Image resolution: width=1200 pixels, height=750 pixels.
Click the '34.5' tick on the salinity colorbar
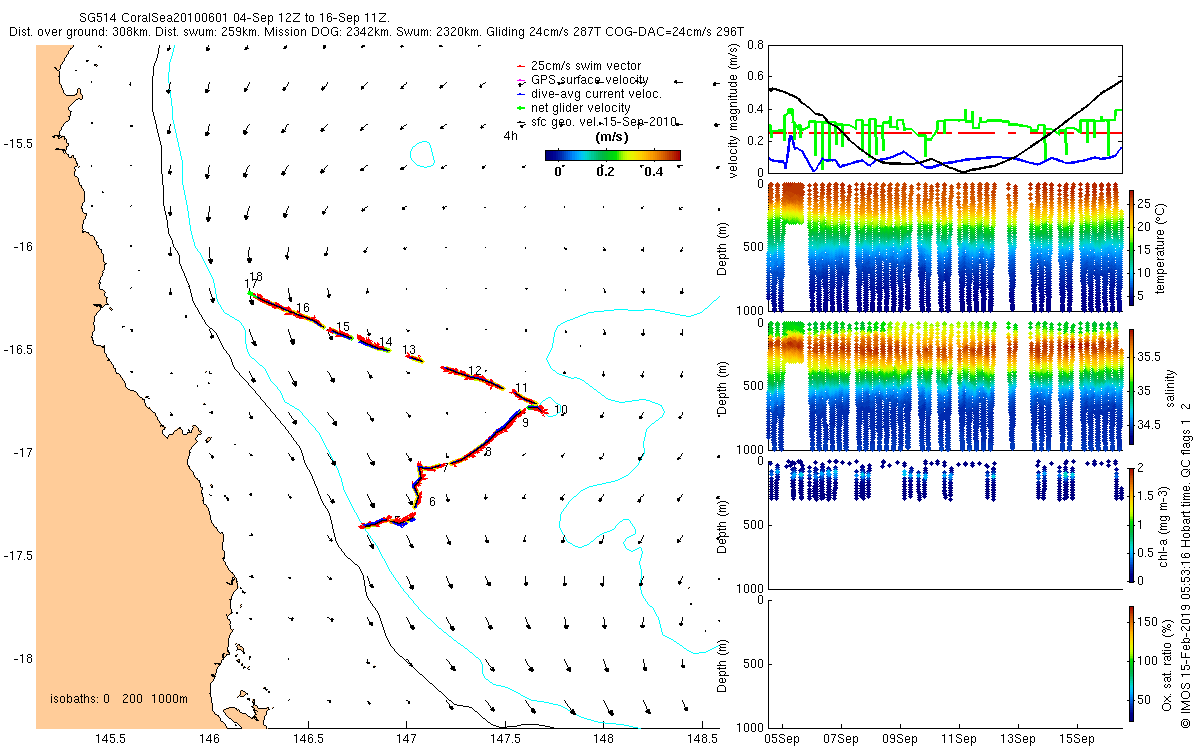point(1149,425)
